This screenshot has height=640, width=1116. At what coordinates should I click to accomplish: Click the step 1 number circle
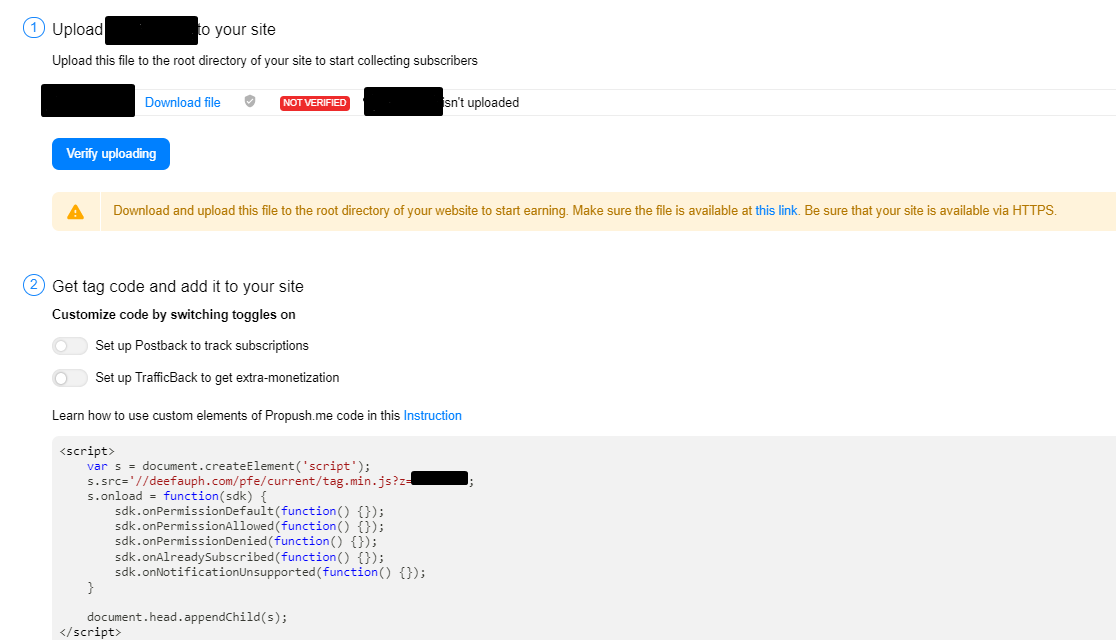tap(34, 29)
